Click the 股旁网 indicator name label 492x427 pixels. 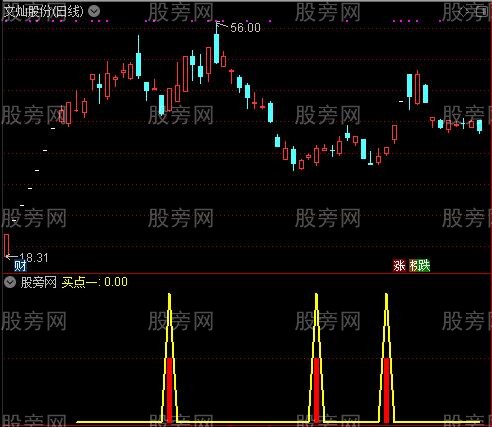(38, 282)
